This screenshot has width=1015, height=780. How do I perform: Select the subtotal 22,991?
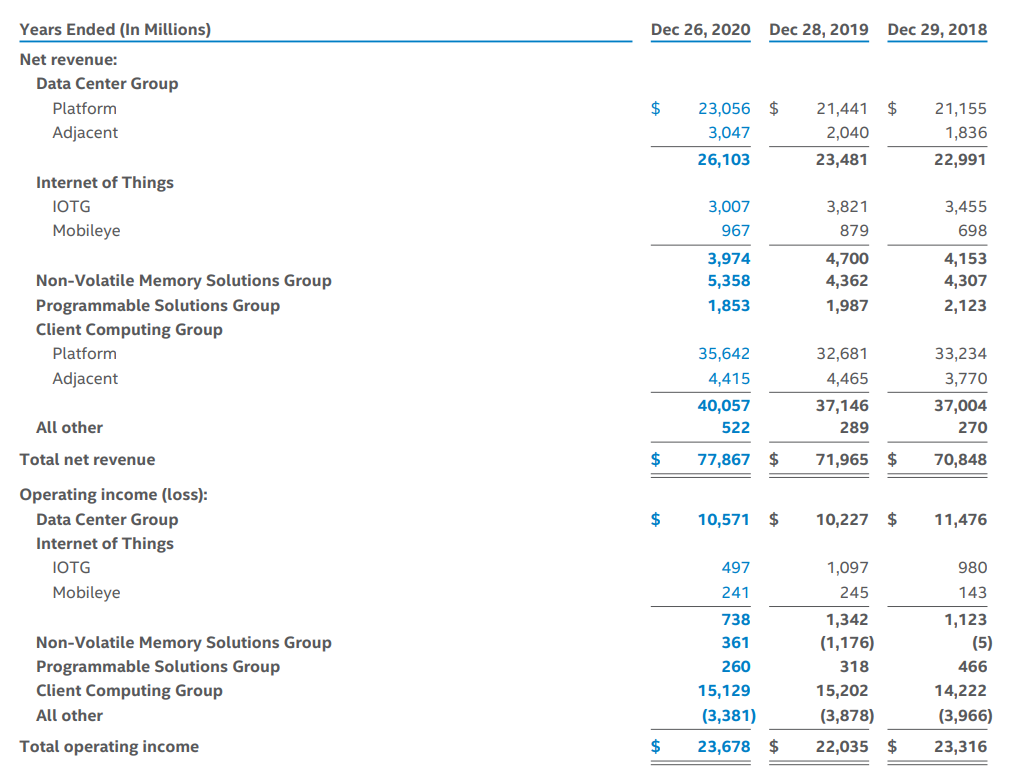coord(961,160)
